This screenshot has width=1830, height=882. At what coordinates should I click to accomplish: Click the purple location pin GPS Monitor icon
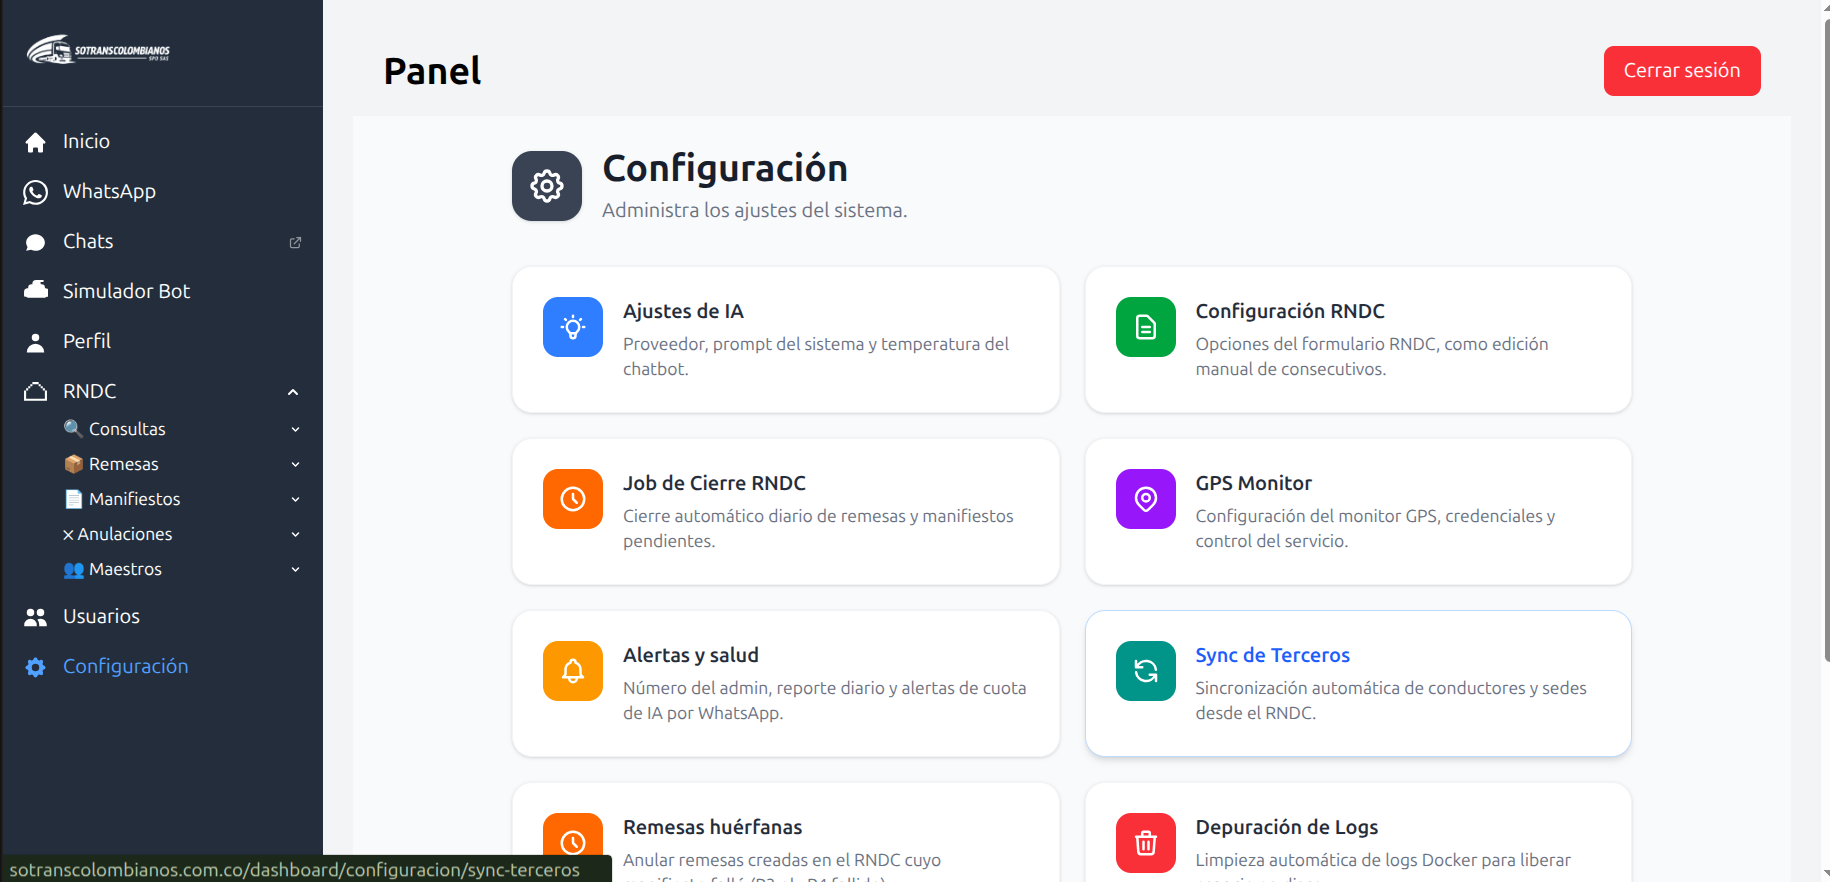(1146, 499)
